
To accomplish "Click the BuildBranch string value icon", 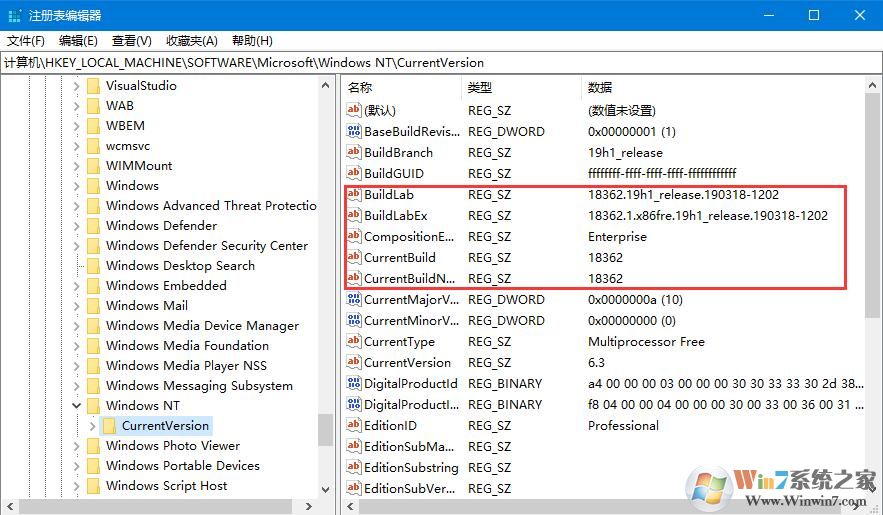I will pos(354,152).
